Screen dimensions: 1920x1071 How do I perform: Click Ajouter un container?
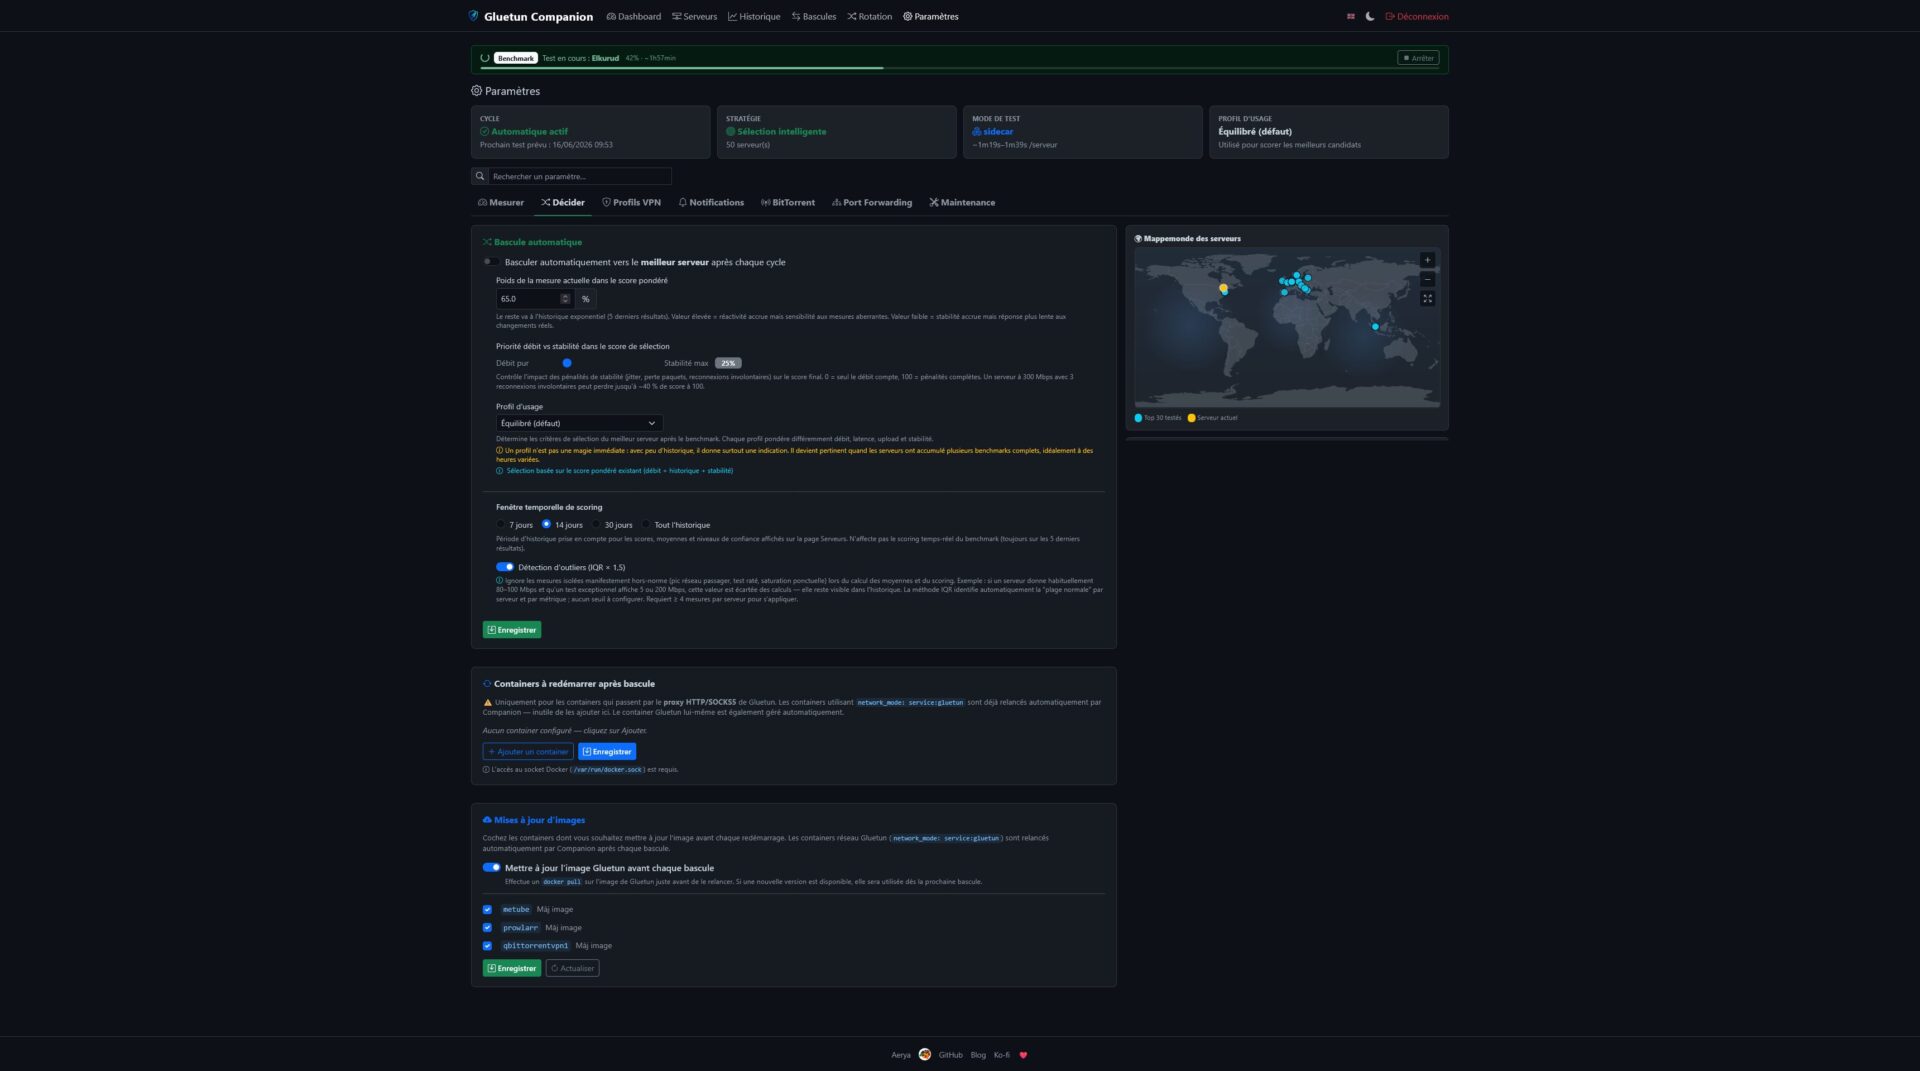(x=528, y=752)
